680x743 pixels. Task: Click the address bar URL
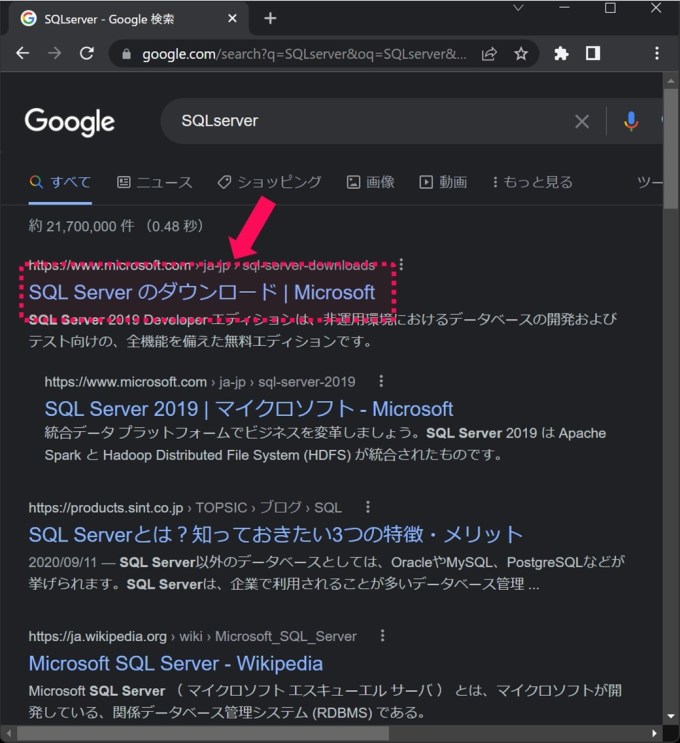click(304, 54)
